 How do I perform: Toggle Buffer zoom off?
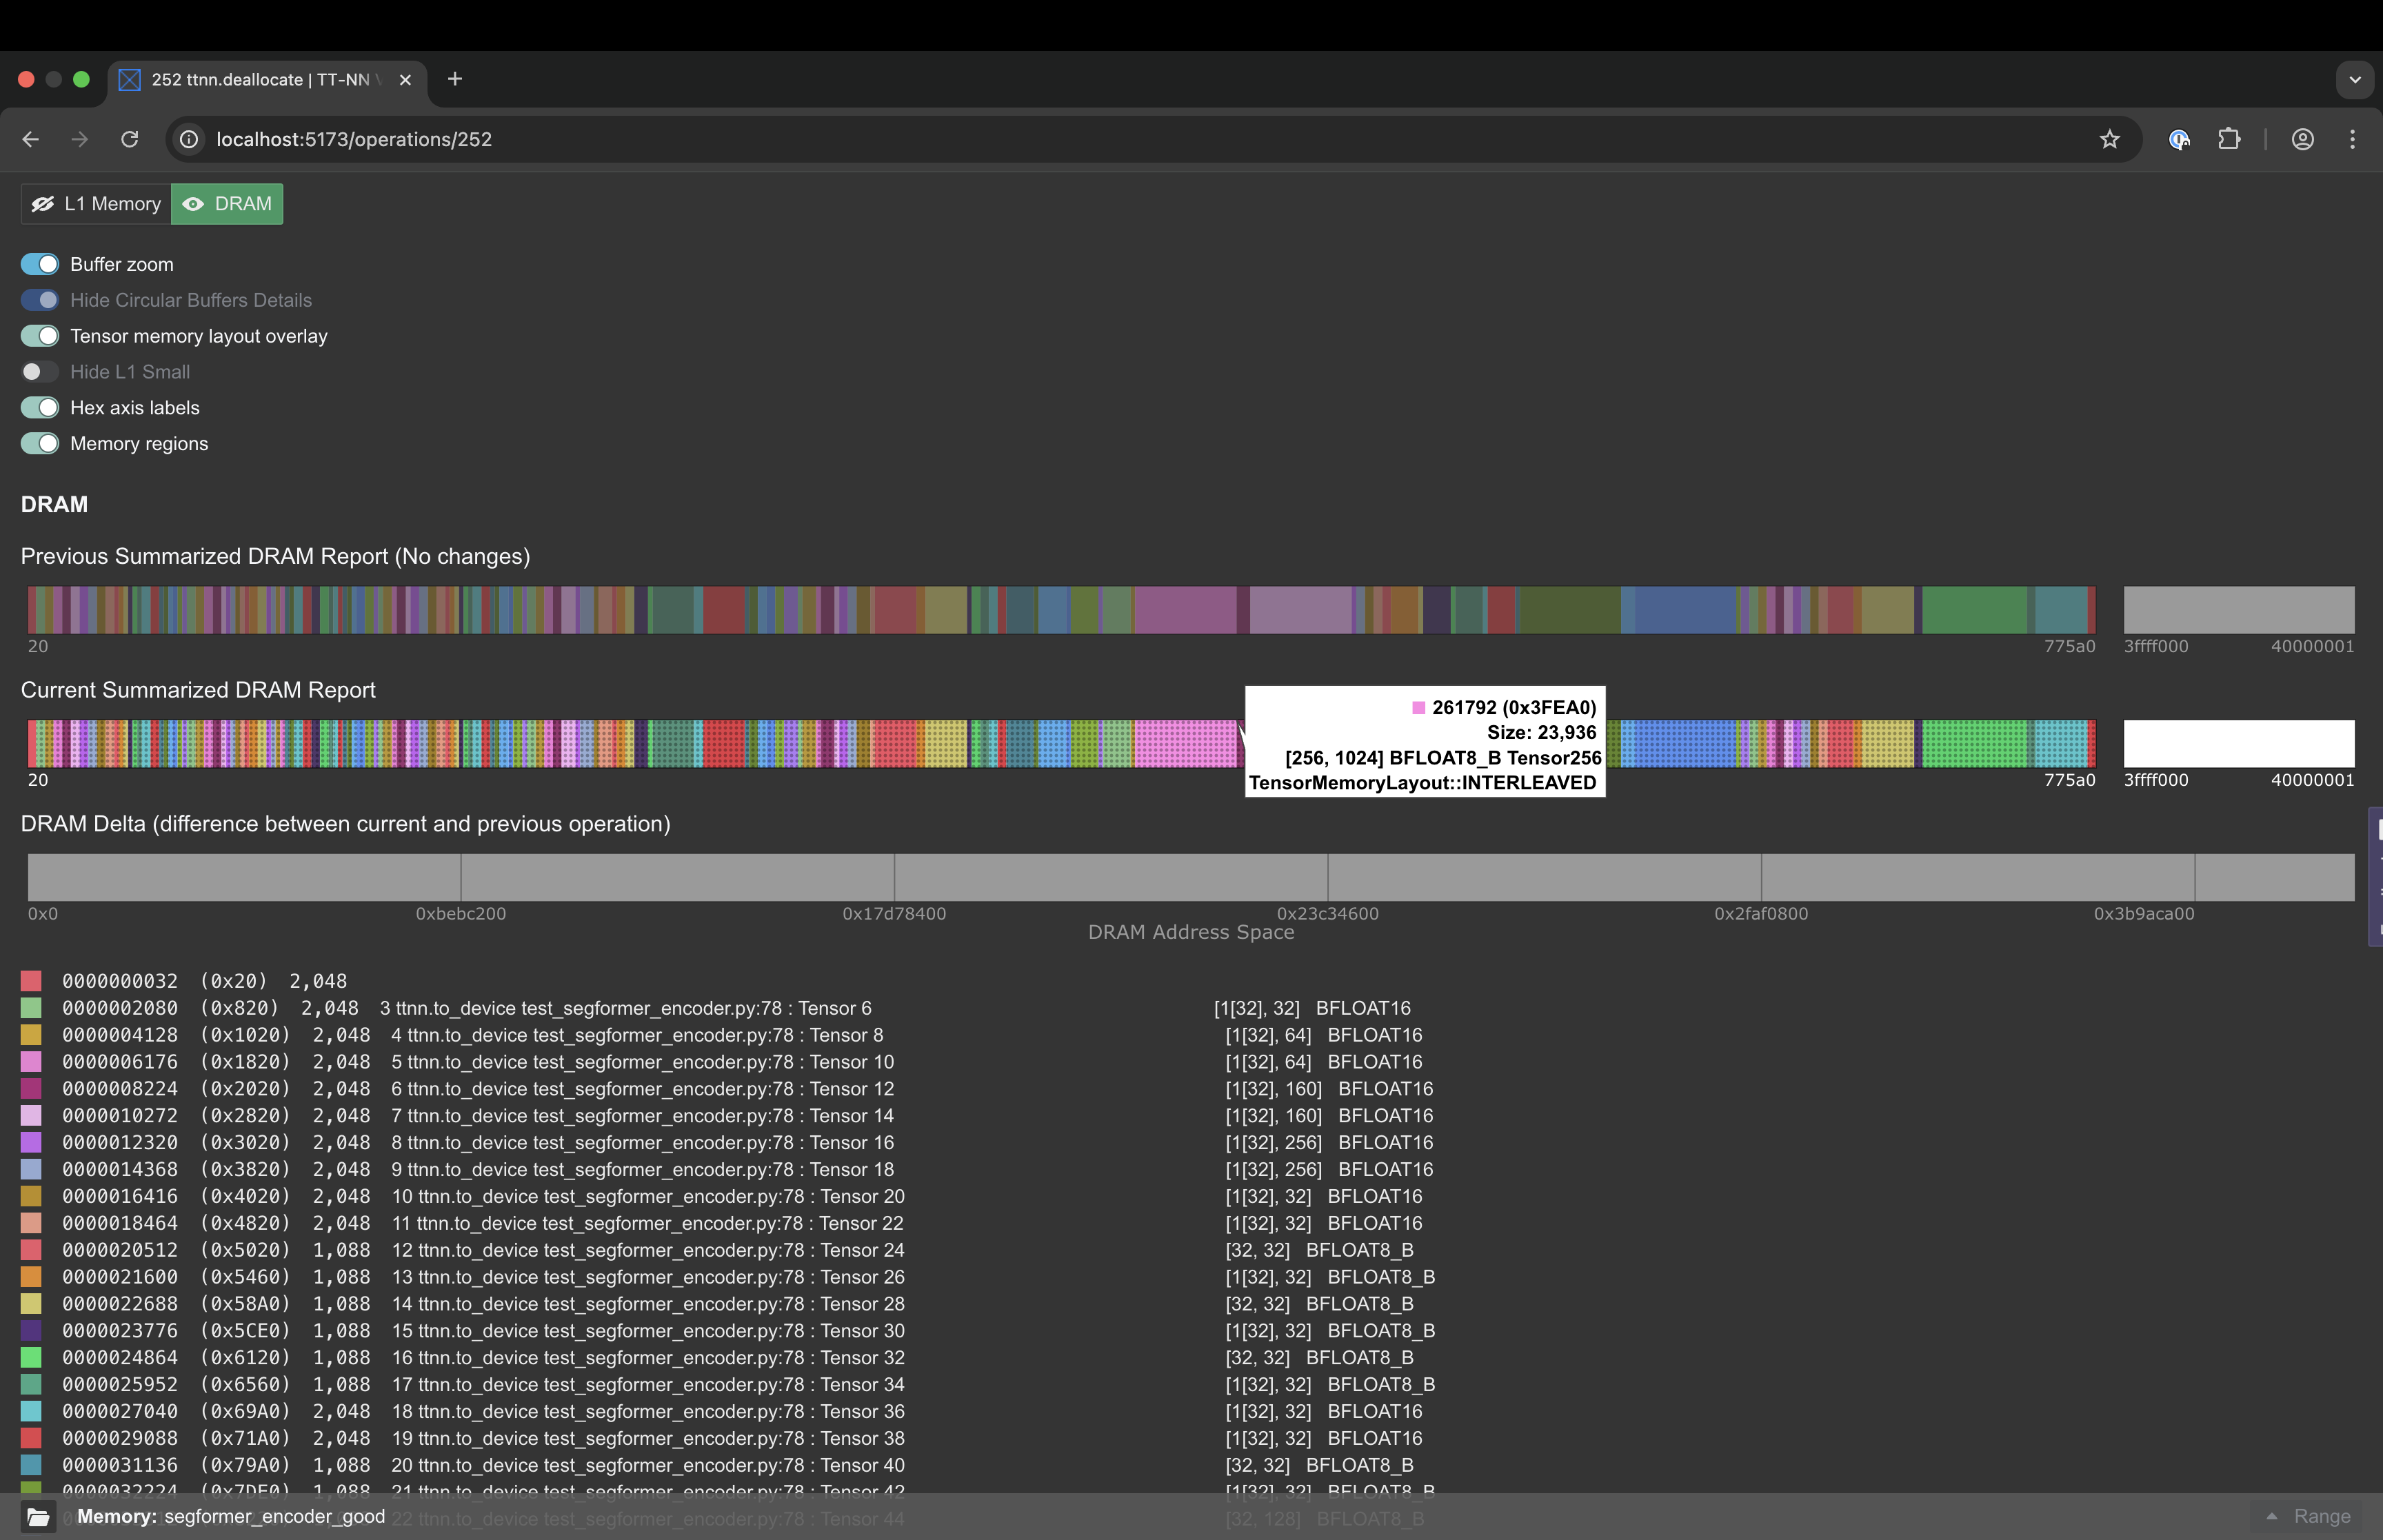tap(38, 263)
